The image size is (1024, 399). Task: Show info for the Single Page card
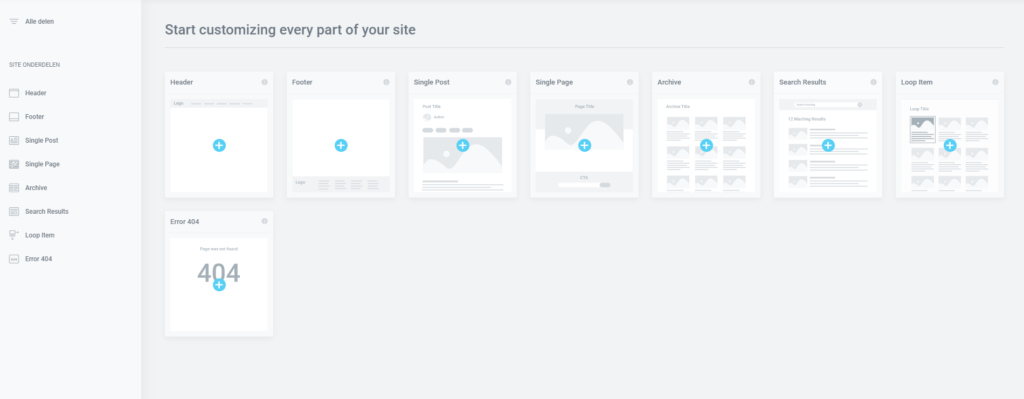(630, 82)
